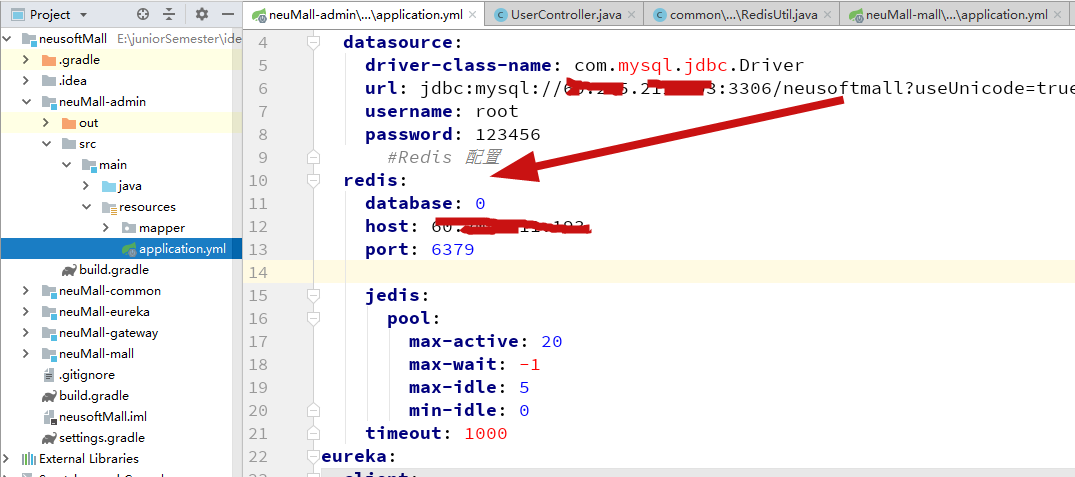
Task: Click the max-wait value -1
Action: coord(529,365)
